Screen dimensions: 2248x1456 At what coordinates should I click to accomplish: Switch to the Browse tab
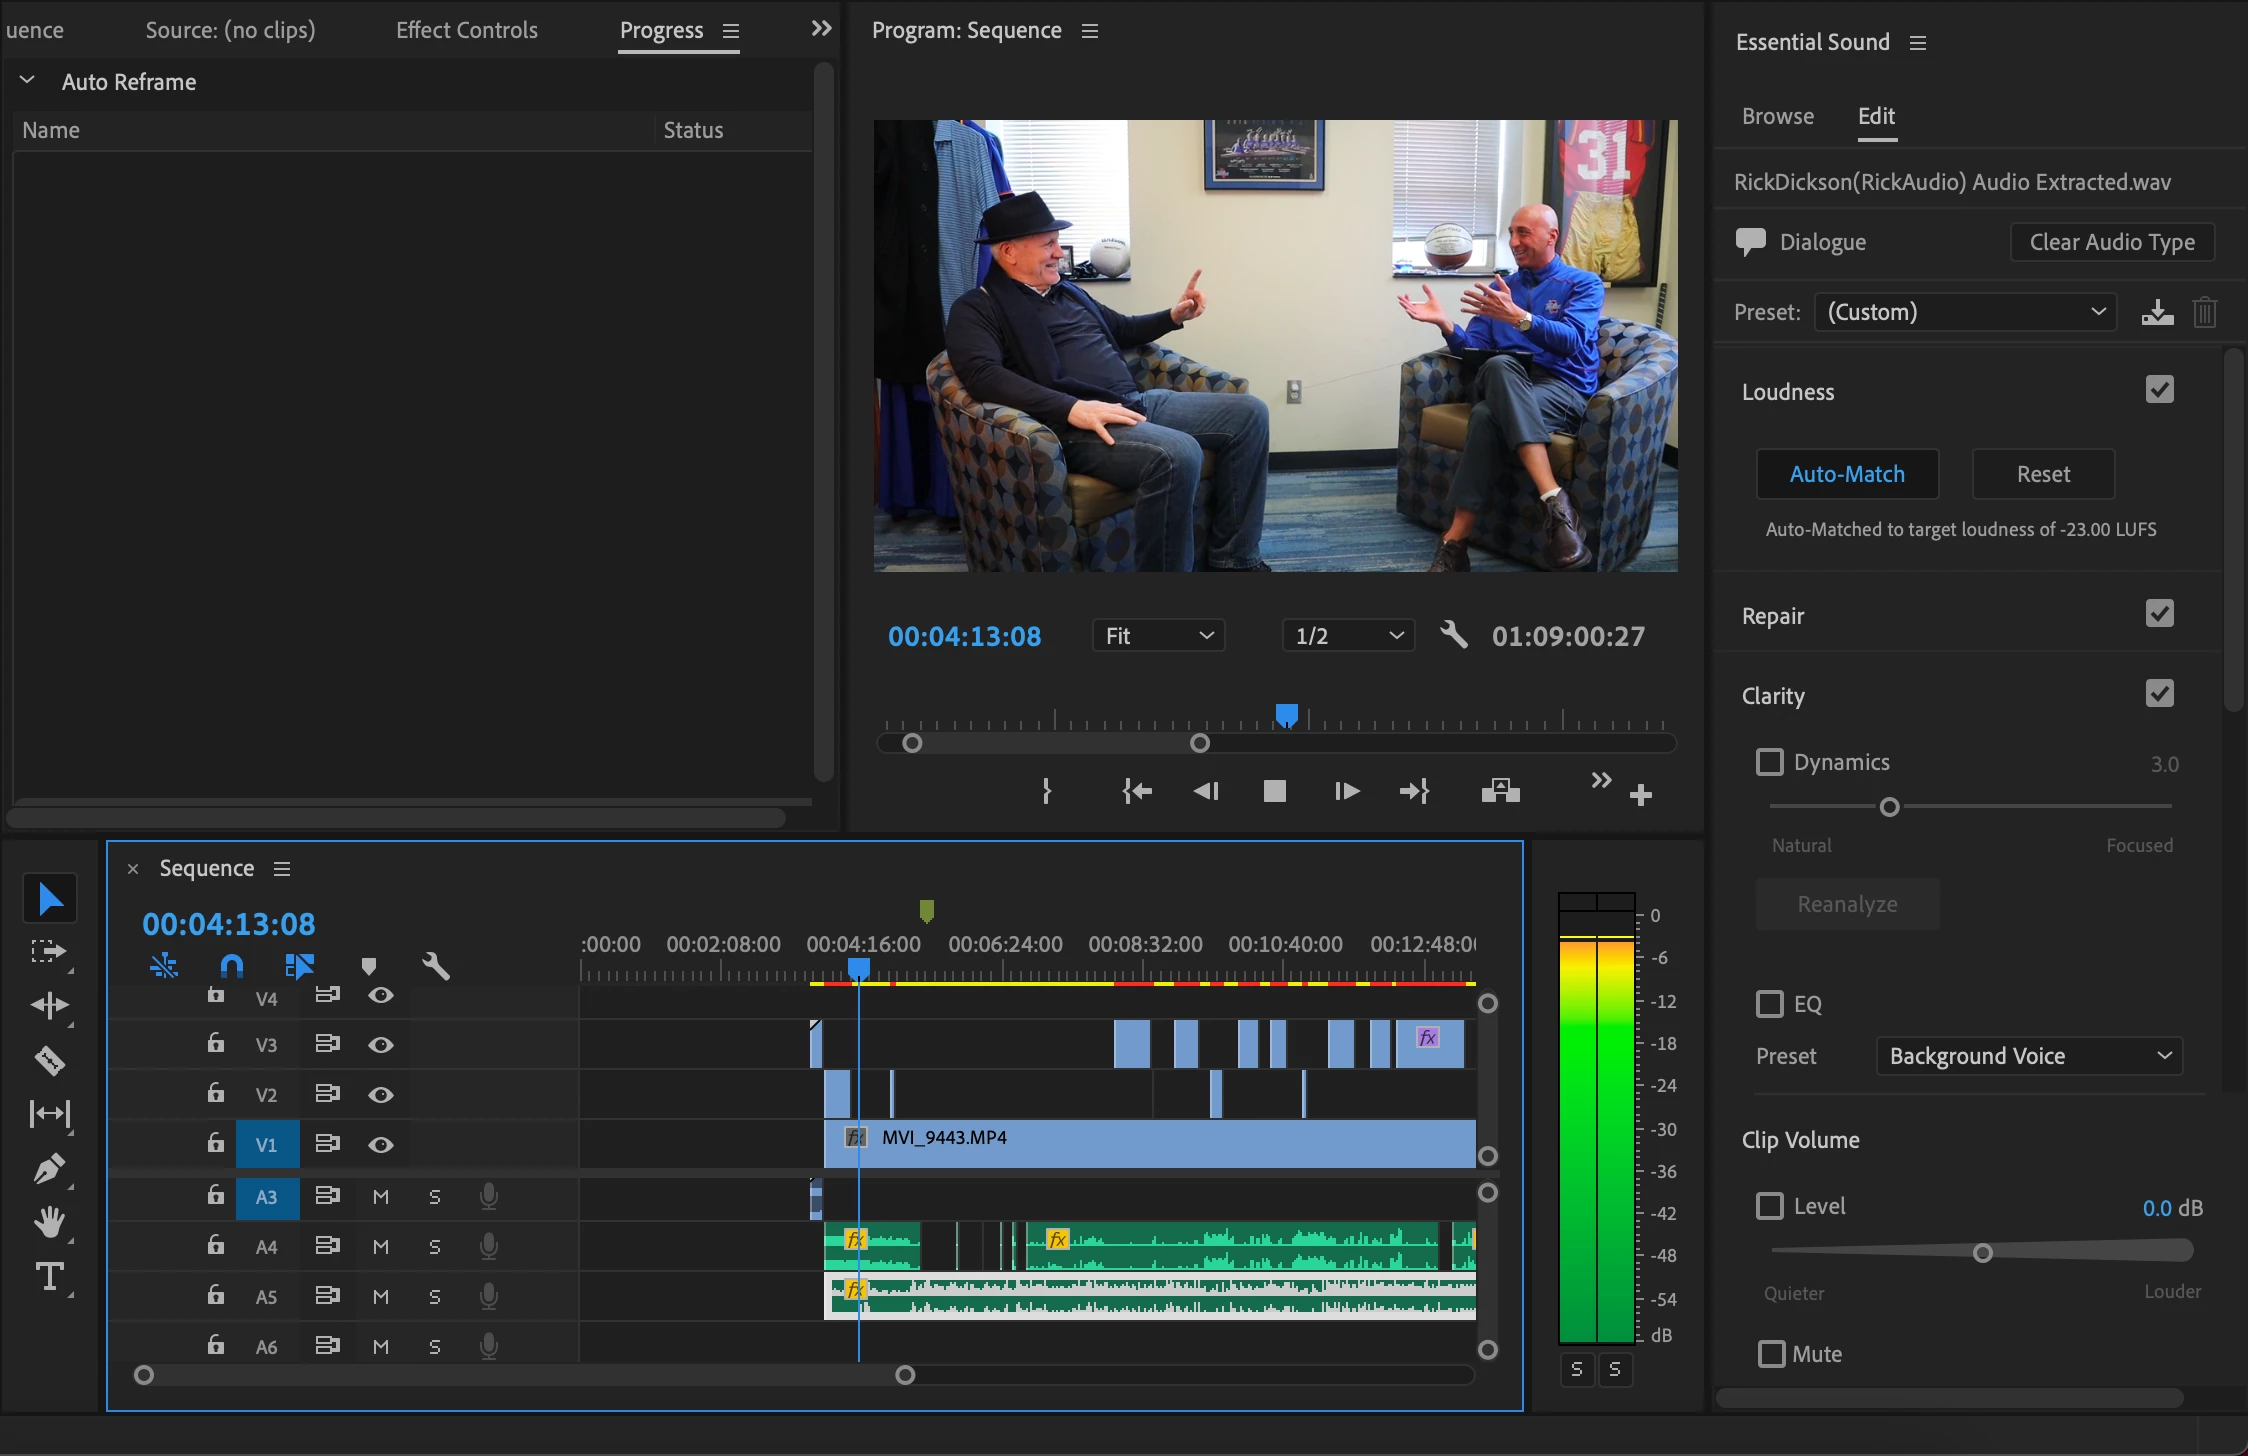pyautogui.click(x=1777, y=116)
